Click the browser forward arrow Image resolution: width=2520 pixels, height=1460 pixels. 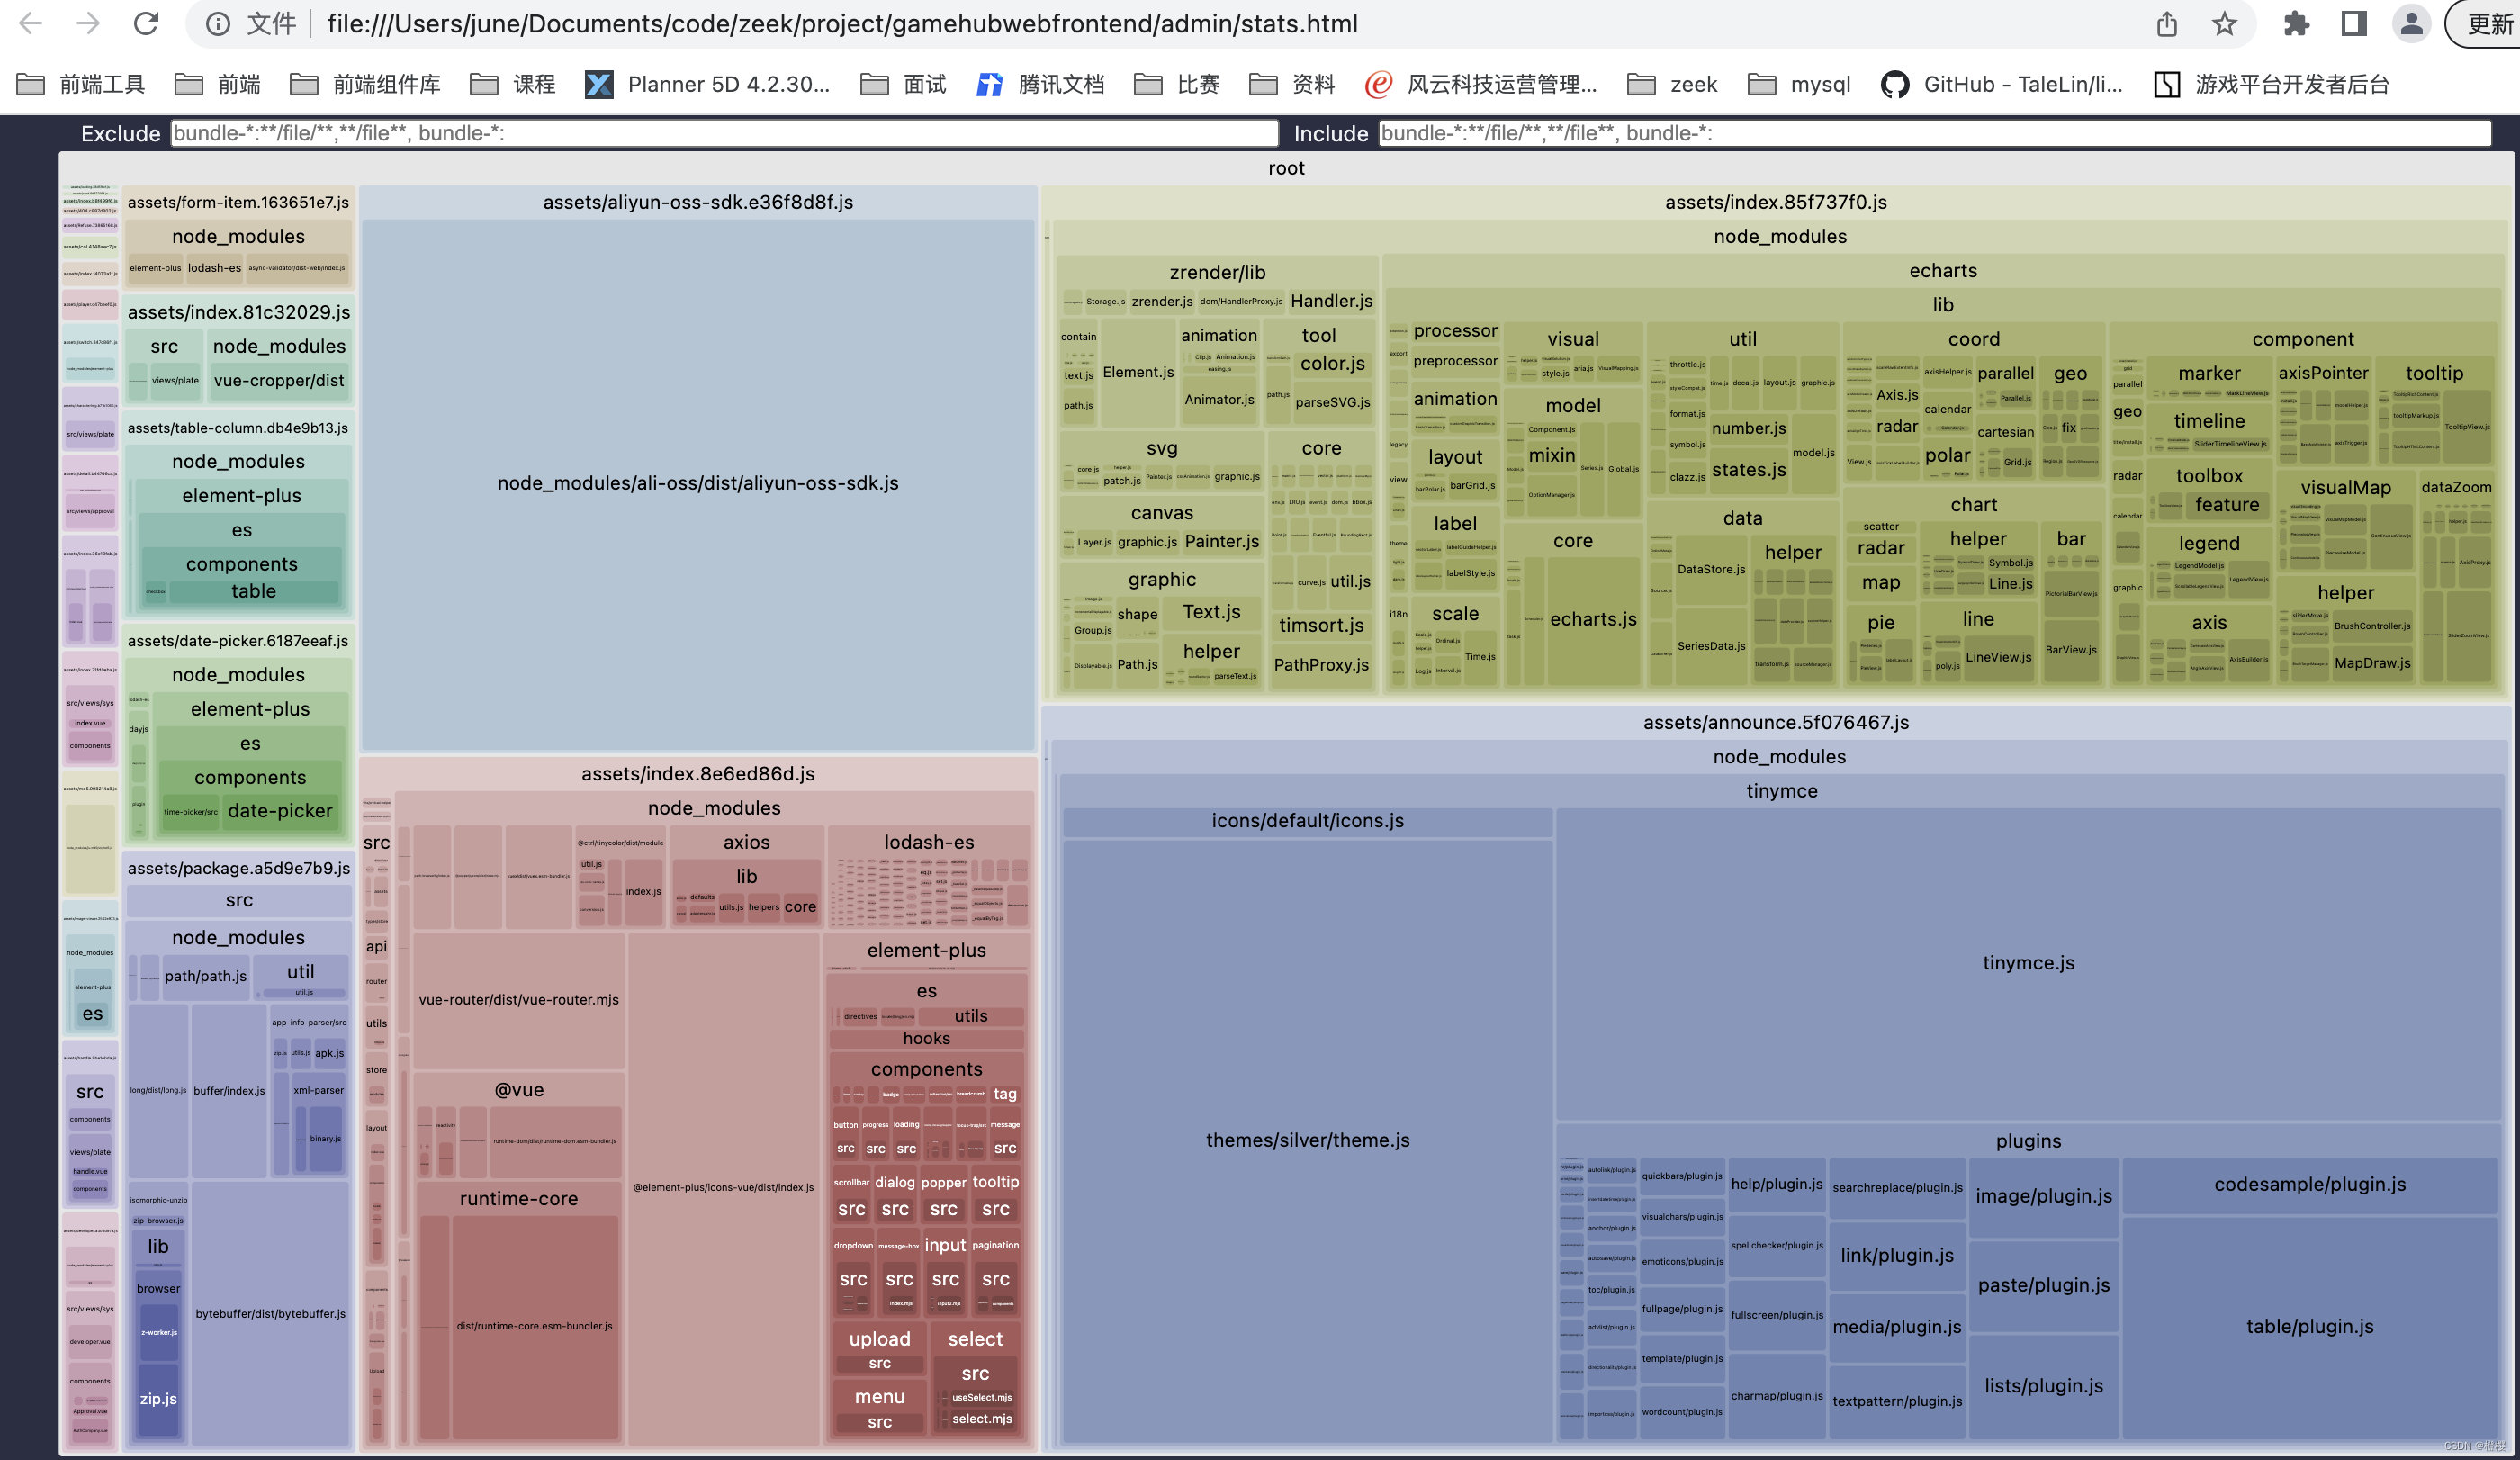[x=88, y=23]
